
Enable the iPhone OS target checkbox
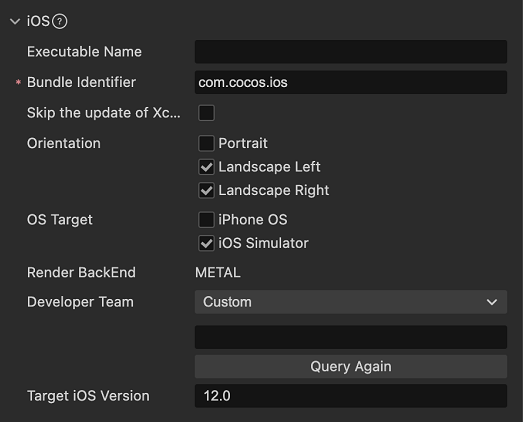[x=206, y=220]
